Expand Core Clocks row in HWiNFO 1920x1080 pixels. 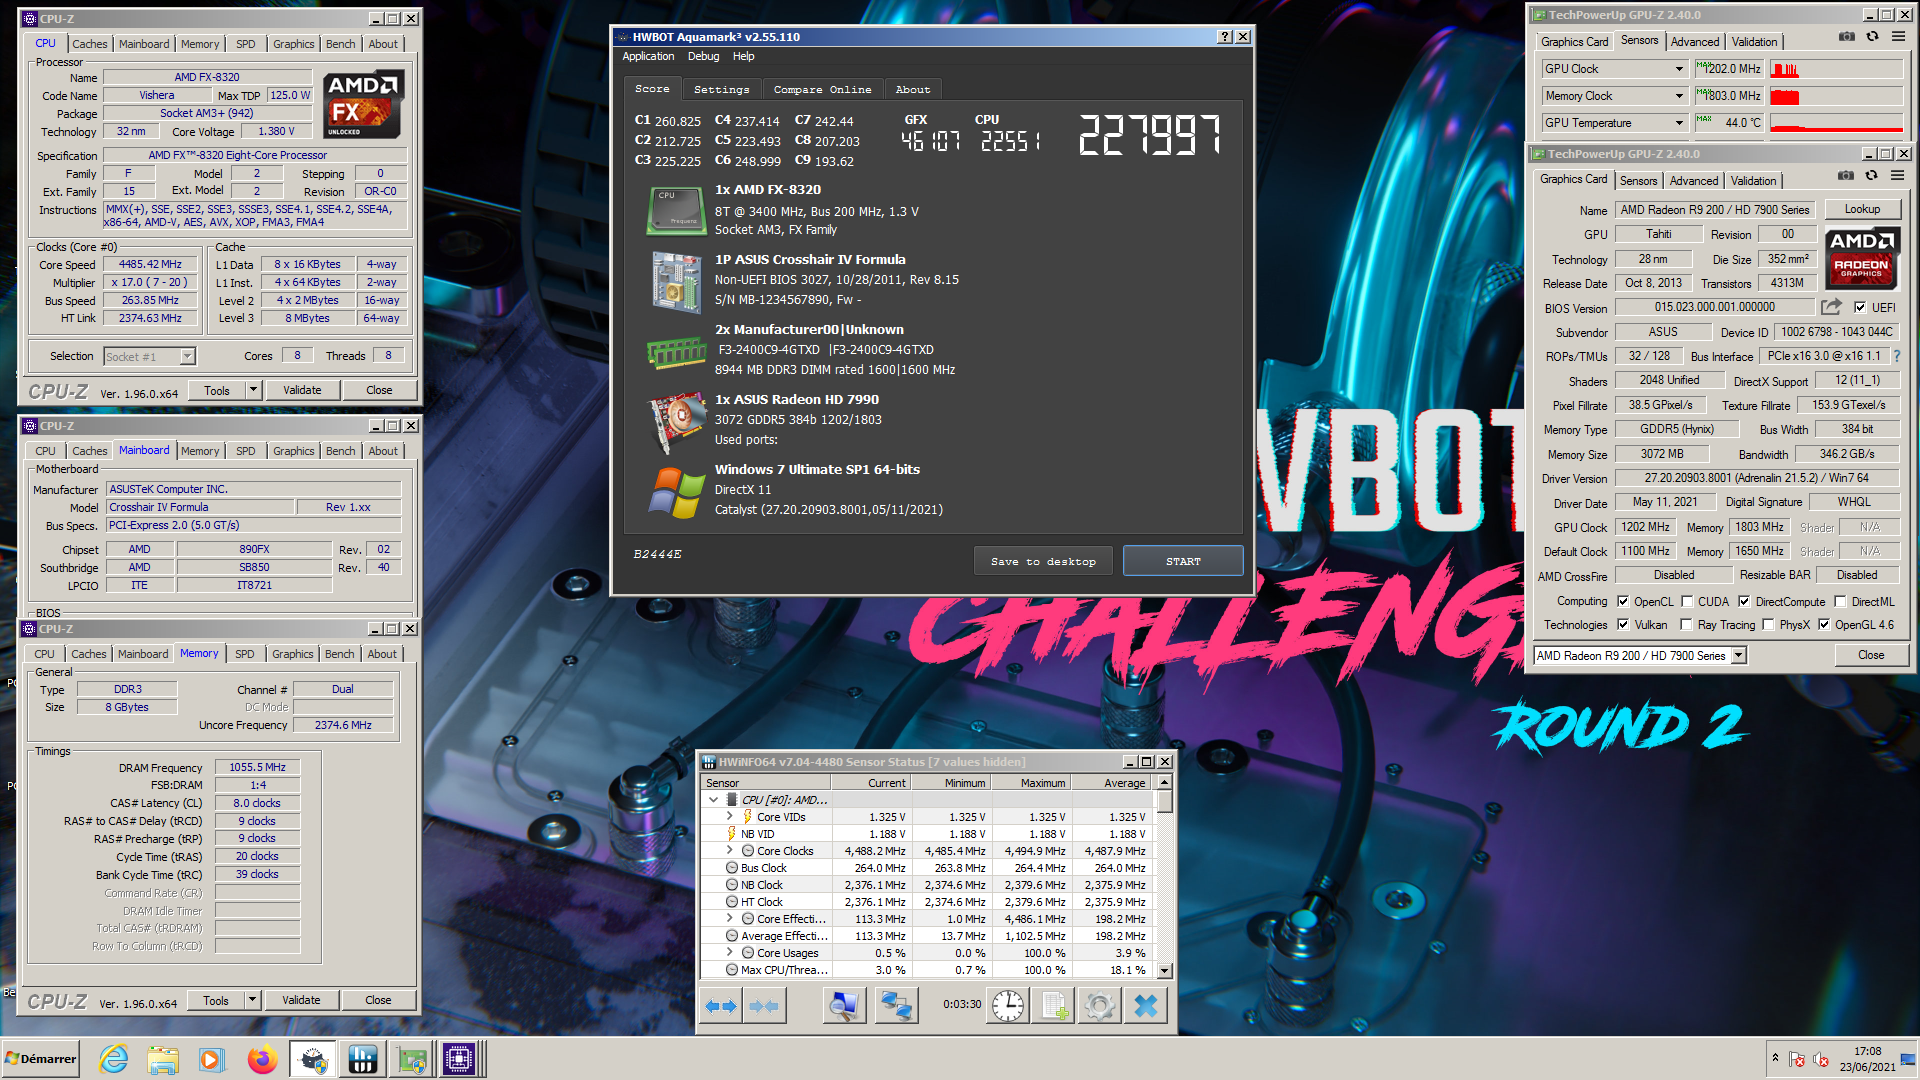click(730, 851)
